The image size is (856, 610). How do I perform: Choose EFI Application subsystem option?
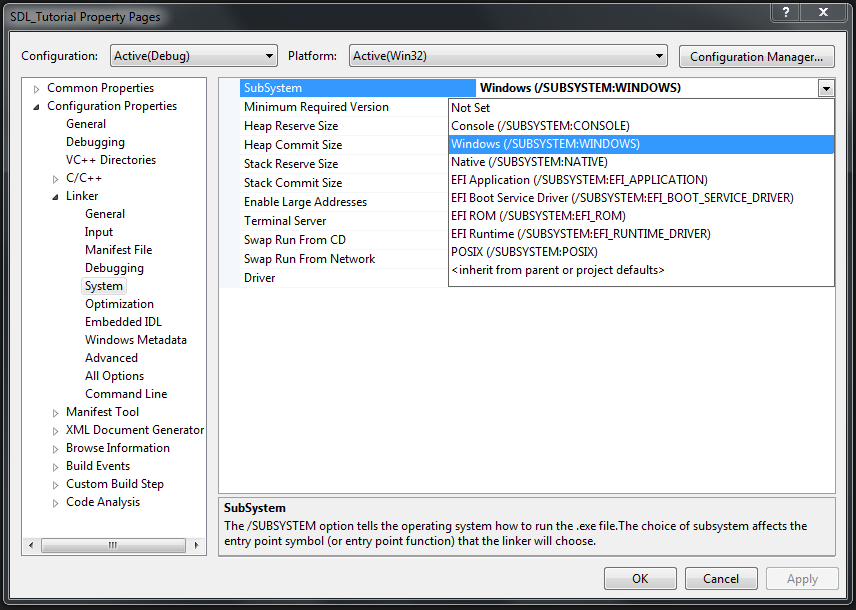pyautogui.click(x=641, y=180)
